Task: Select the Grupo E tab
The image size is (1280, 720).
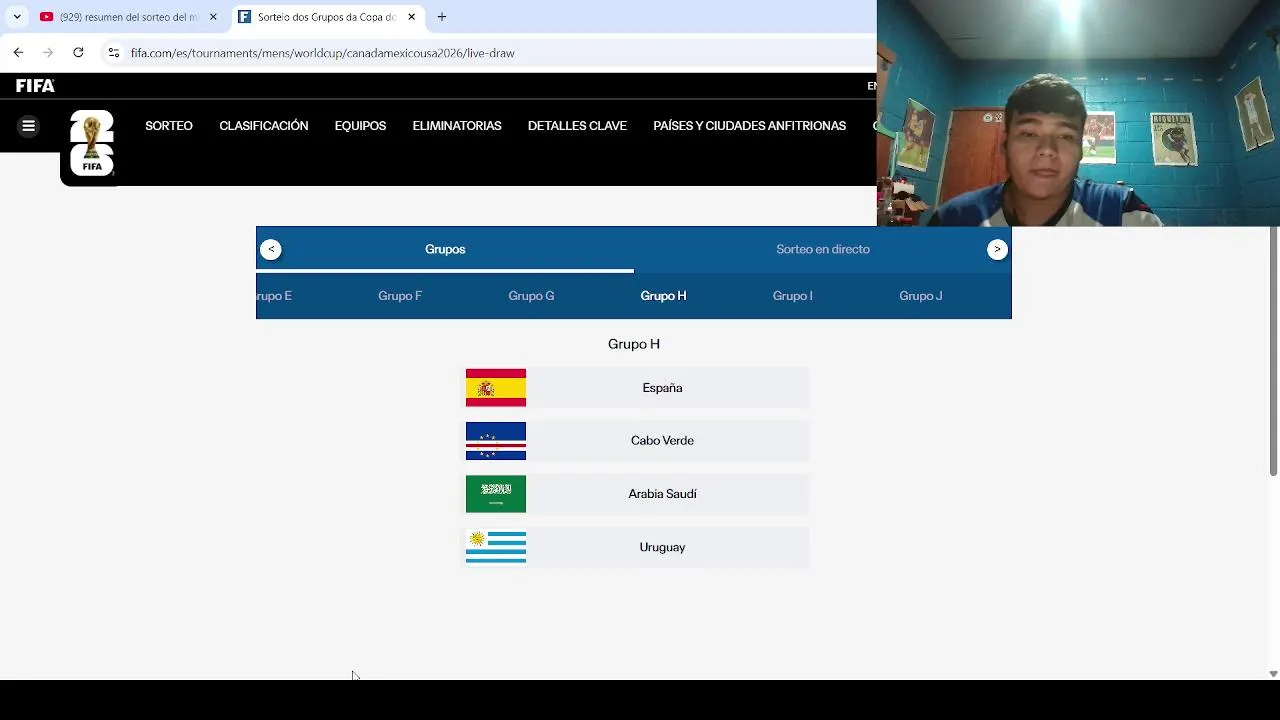Action: [274, 296]
